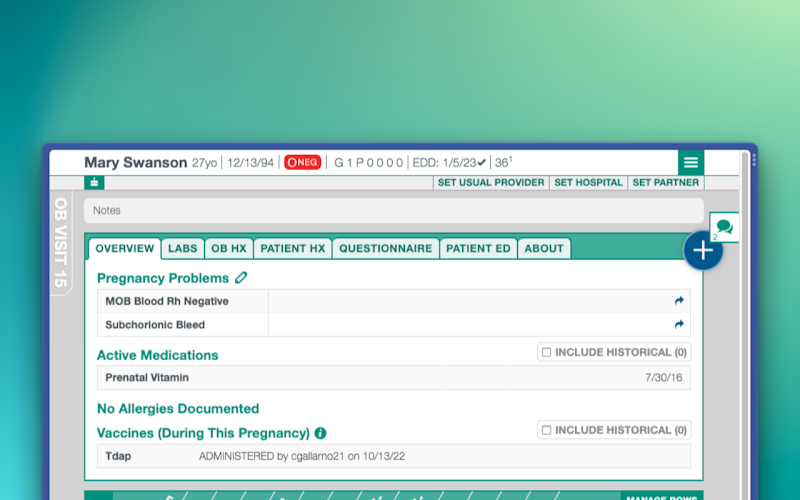The height and width of the screenshot is (500, 800).
Task: Enable Include Historical for Active Medications
Action: pos(546,353)
